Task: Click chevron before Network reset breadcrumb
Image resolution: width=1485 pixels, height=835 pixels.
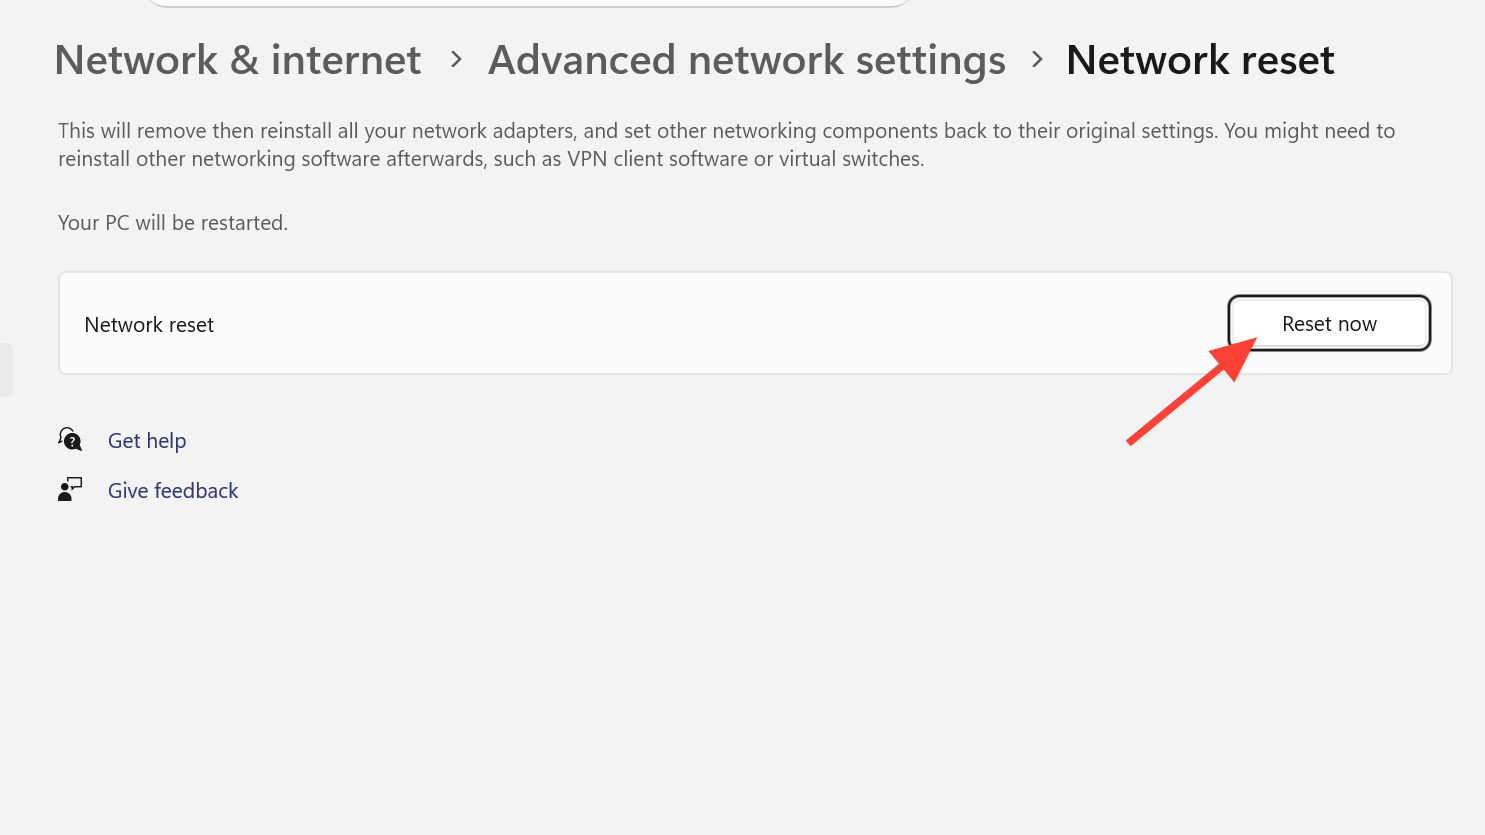Action: click(1037, 60)
